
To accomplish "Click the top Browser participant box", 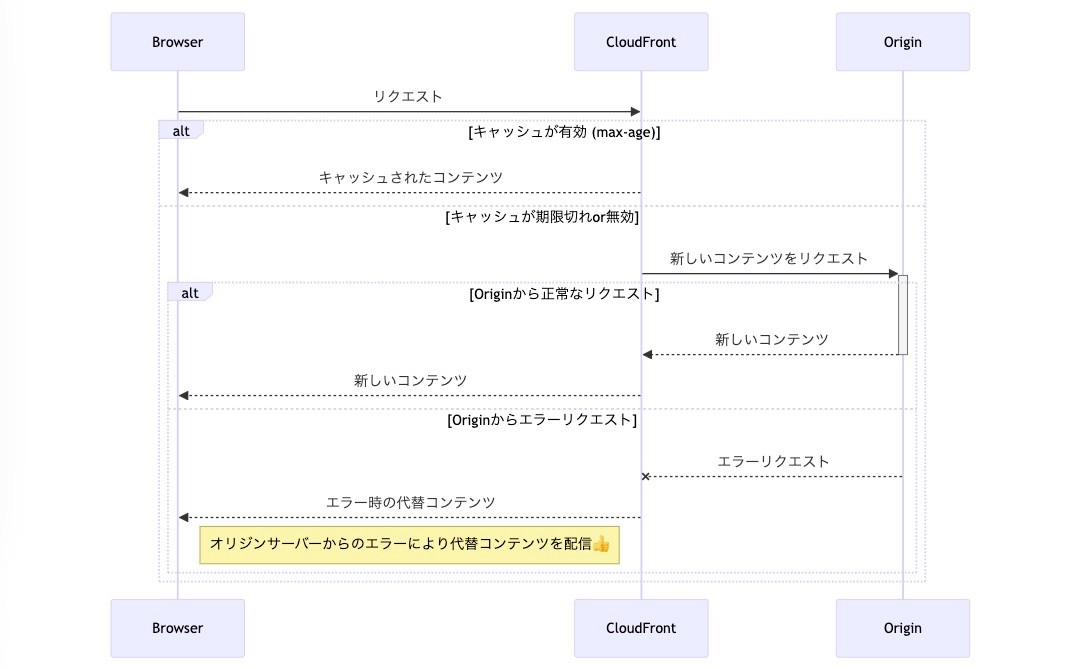I will 178,41.
